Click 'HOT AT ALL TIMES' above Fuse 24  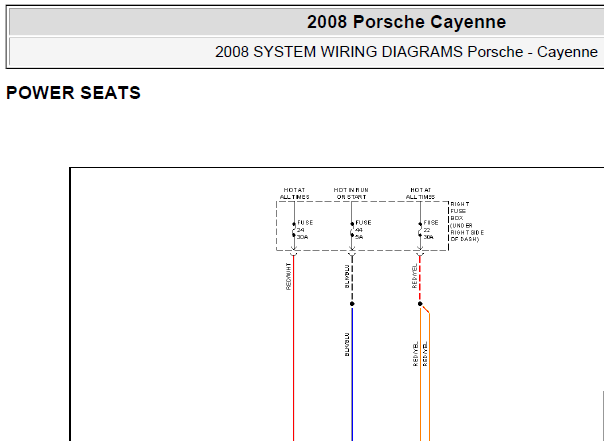[294, 193]
